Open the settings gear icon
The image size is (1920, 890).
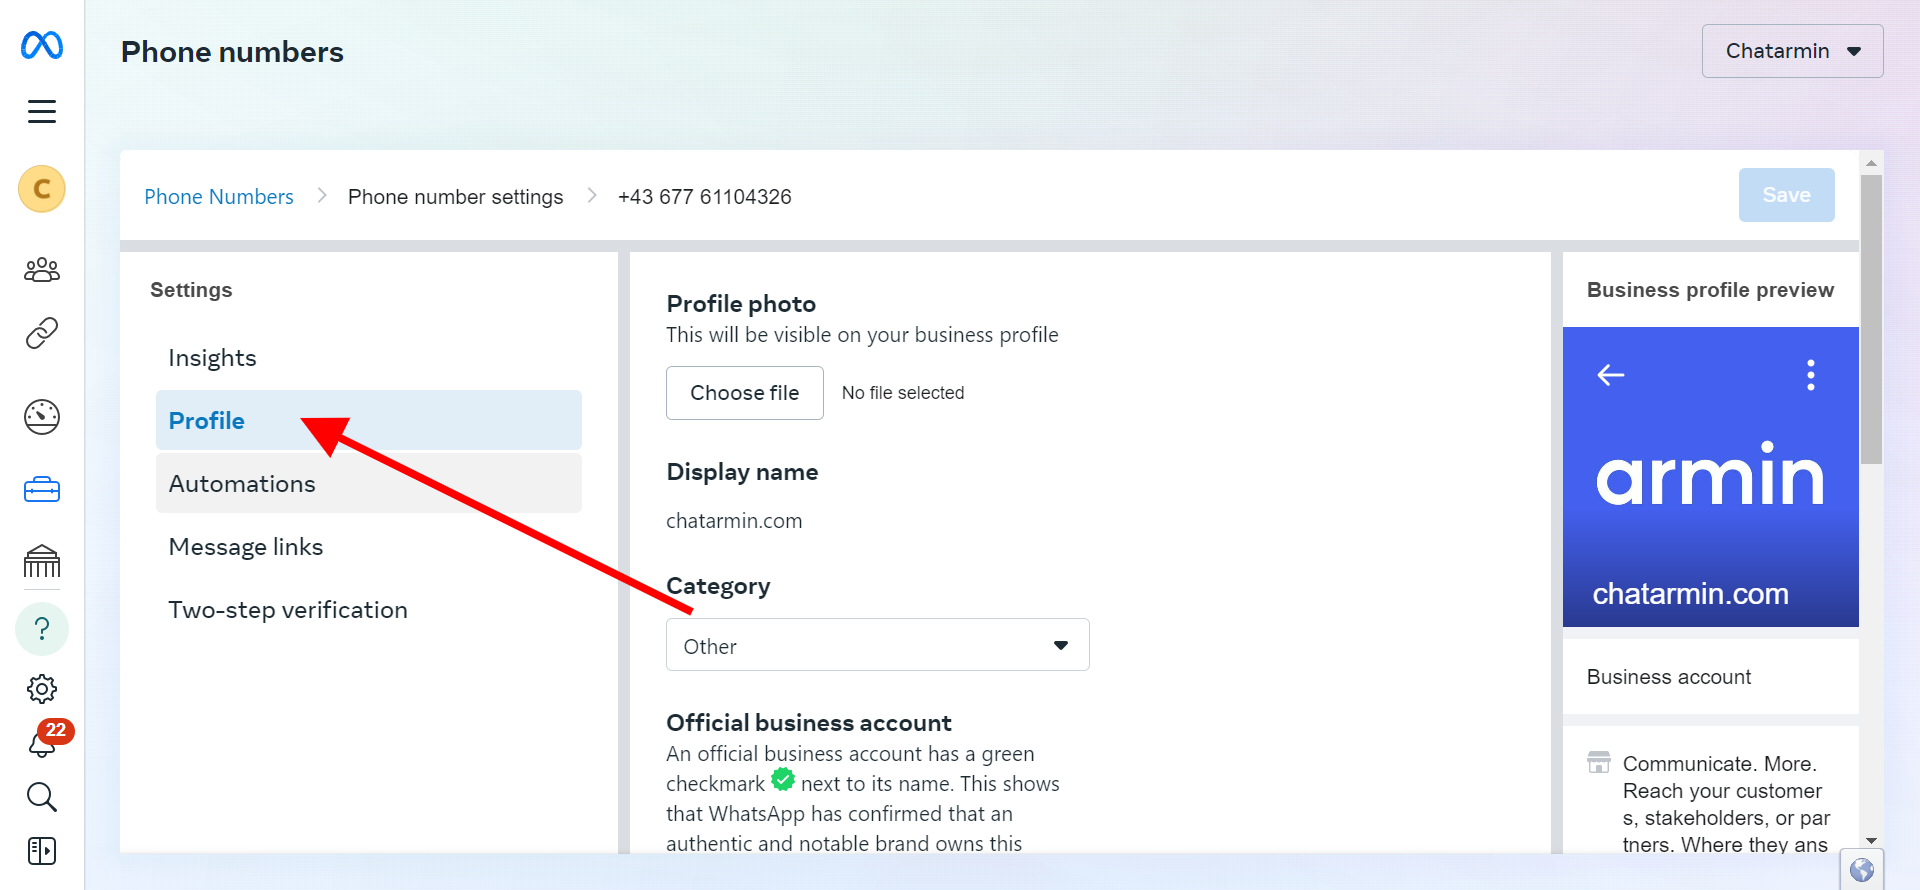click(x=42, y=689)
